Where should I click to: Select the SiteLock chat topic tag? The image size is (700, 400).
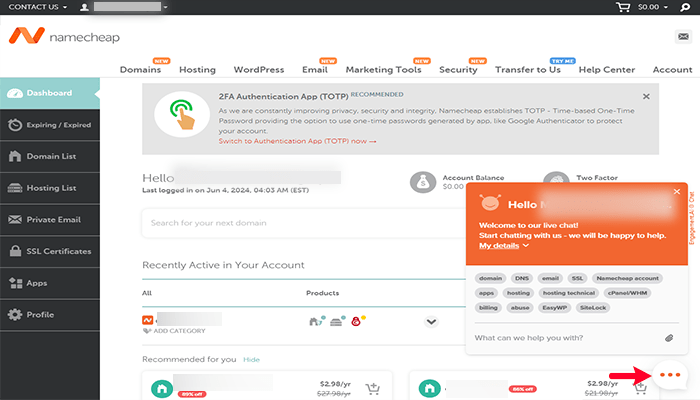click(x=593, y=308)
